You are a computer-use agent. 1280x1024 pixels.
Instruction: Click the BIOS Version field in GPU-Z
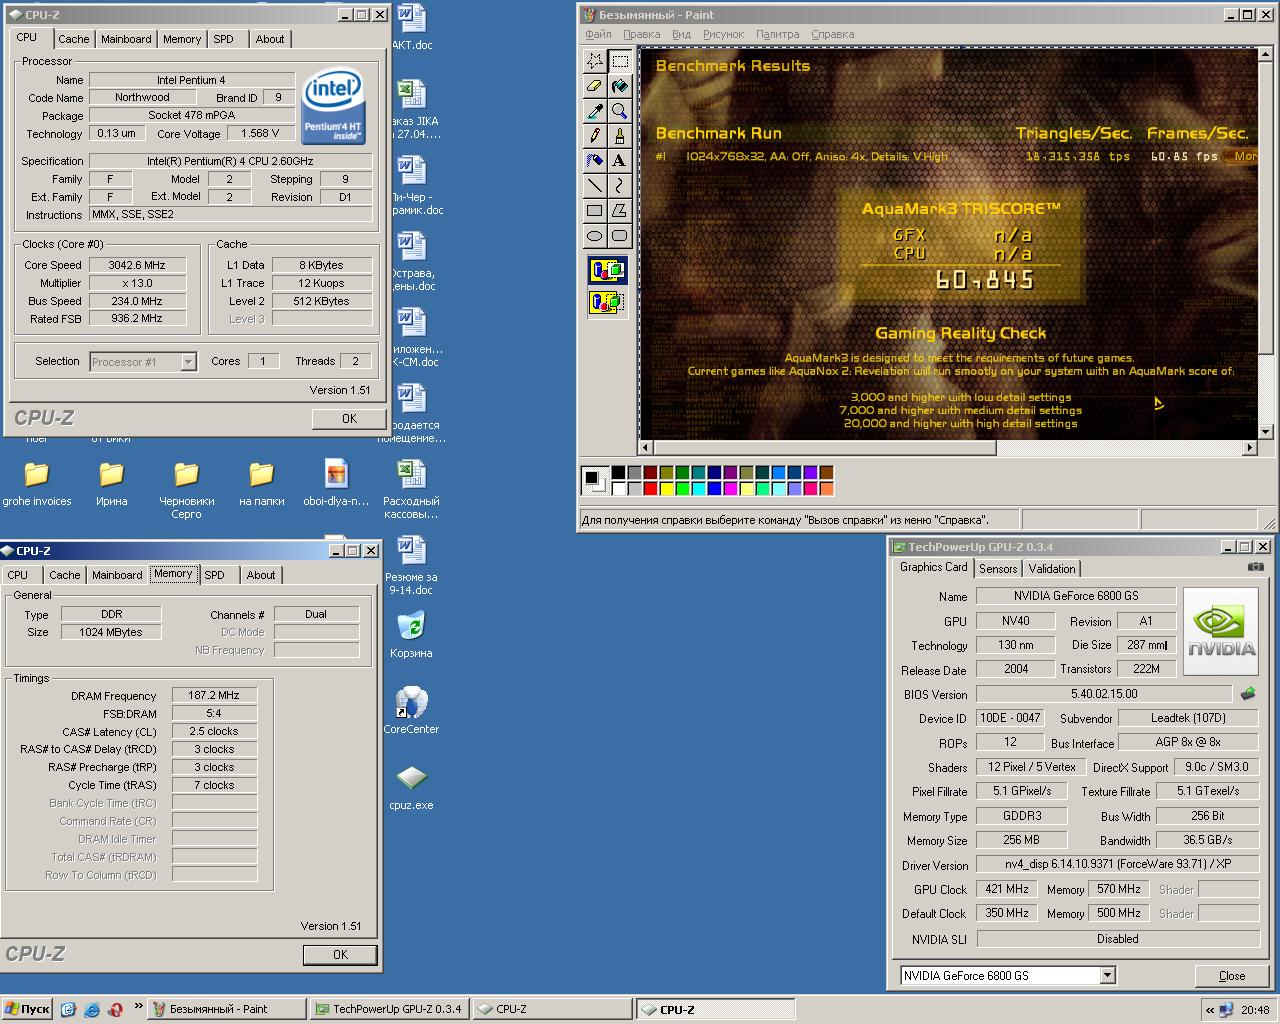point(1104,694)
